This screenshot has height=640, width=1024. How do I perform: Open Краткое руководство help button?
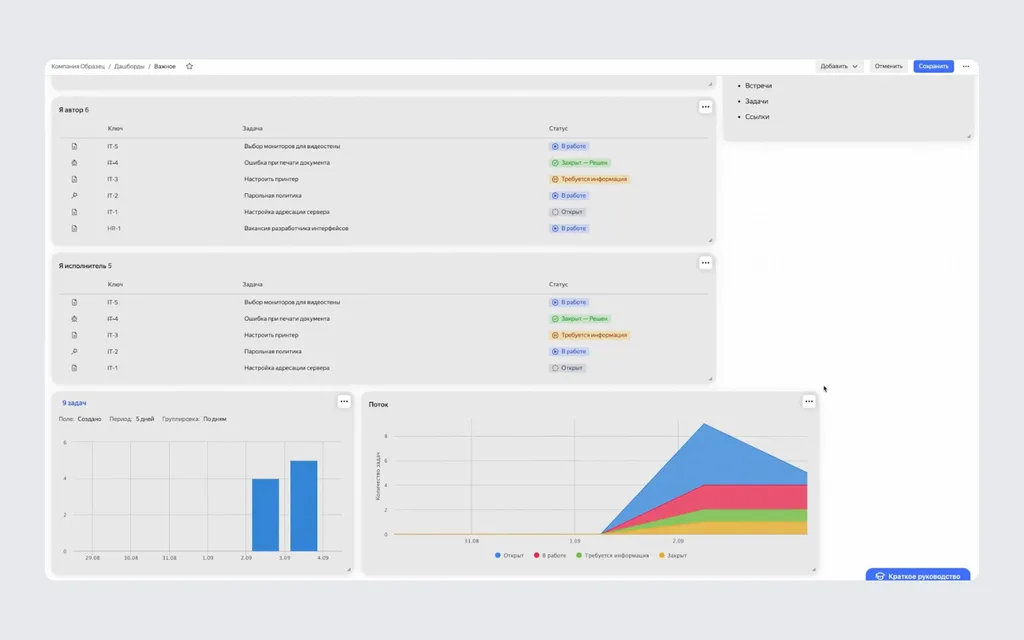[918, 575]
